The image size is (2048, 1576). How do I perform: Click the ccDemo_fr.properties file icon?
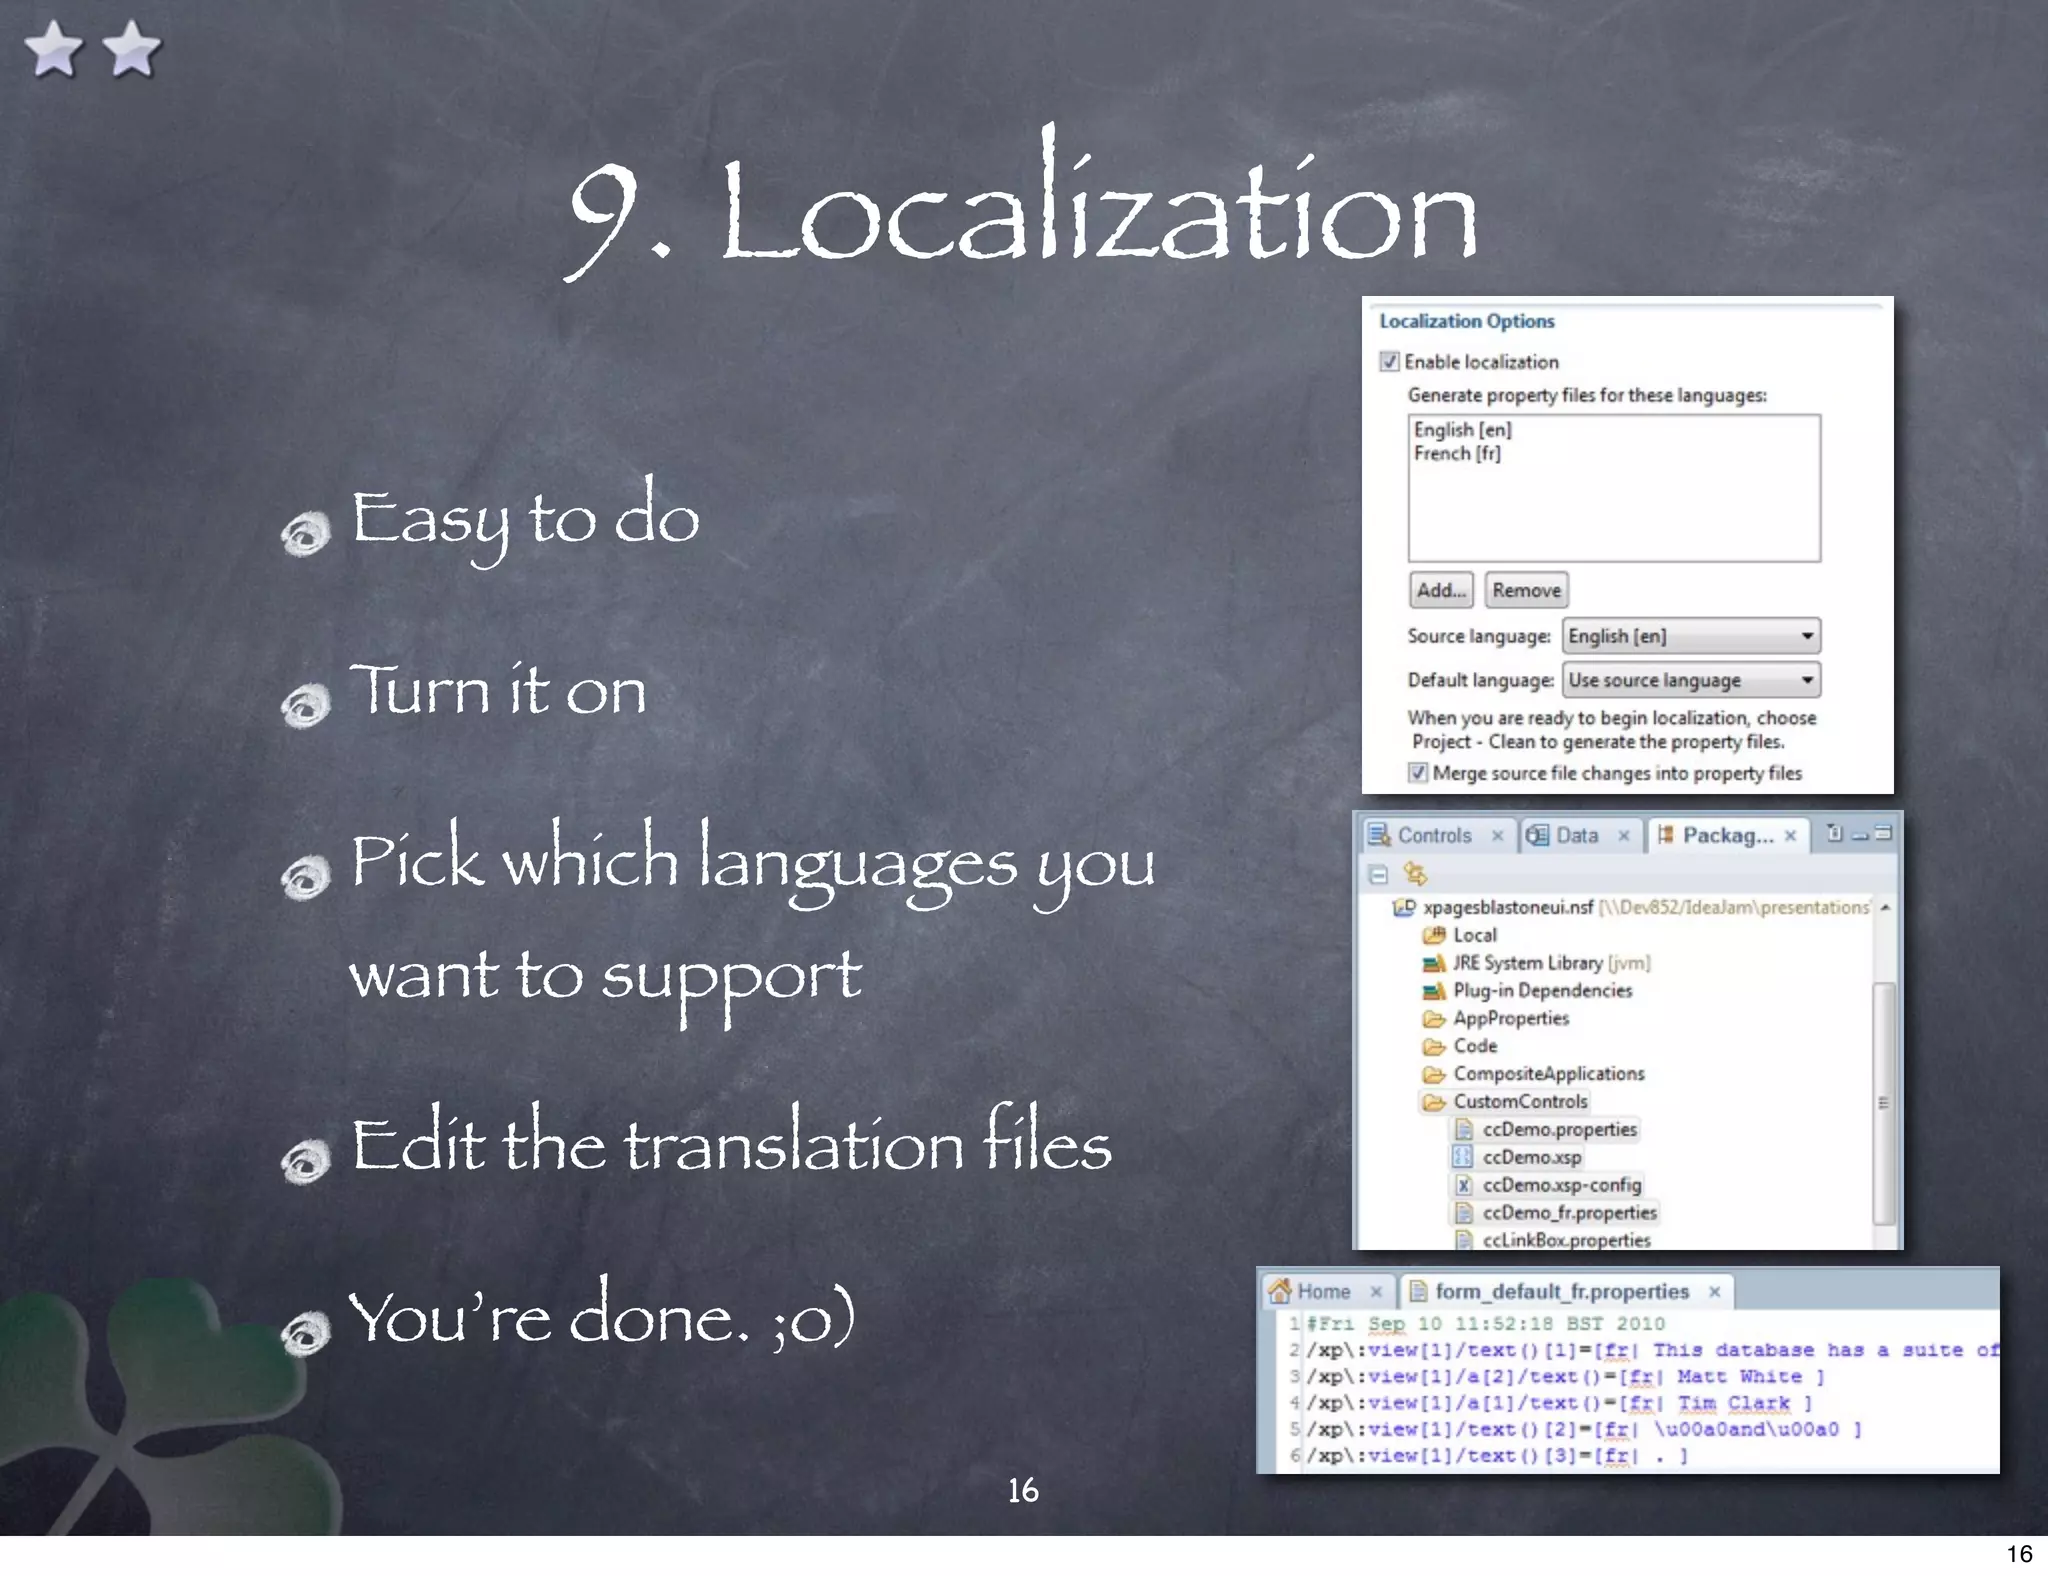[x=1464, y=1213]
